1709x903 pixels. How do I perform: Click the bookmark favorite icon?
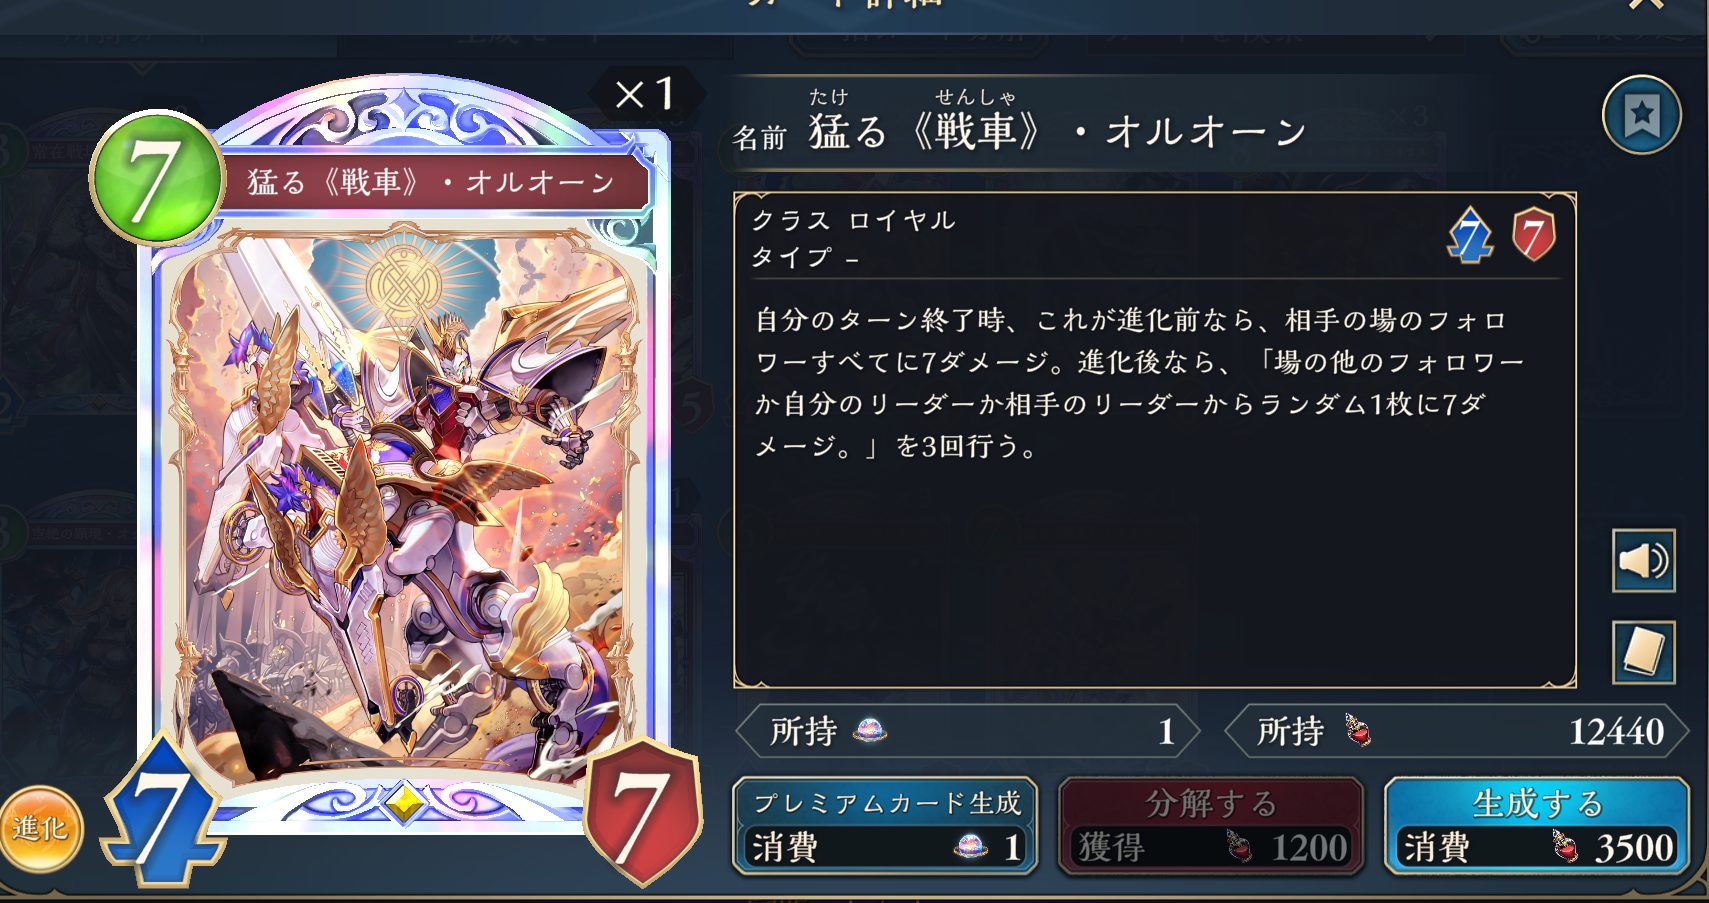pyautogui.click(x=1641, y=115)
